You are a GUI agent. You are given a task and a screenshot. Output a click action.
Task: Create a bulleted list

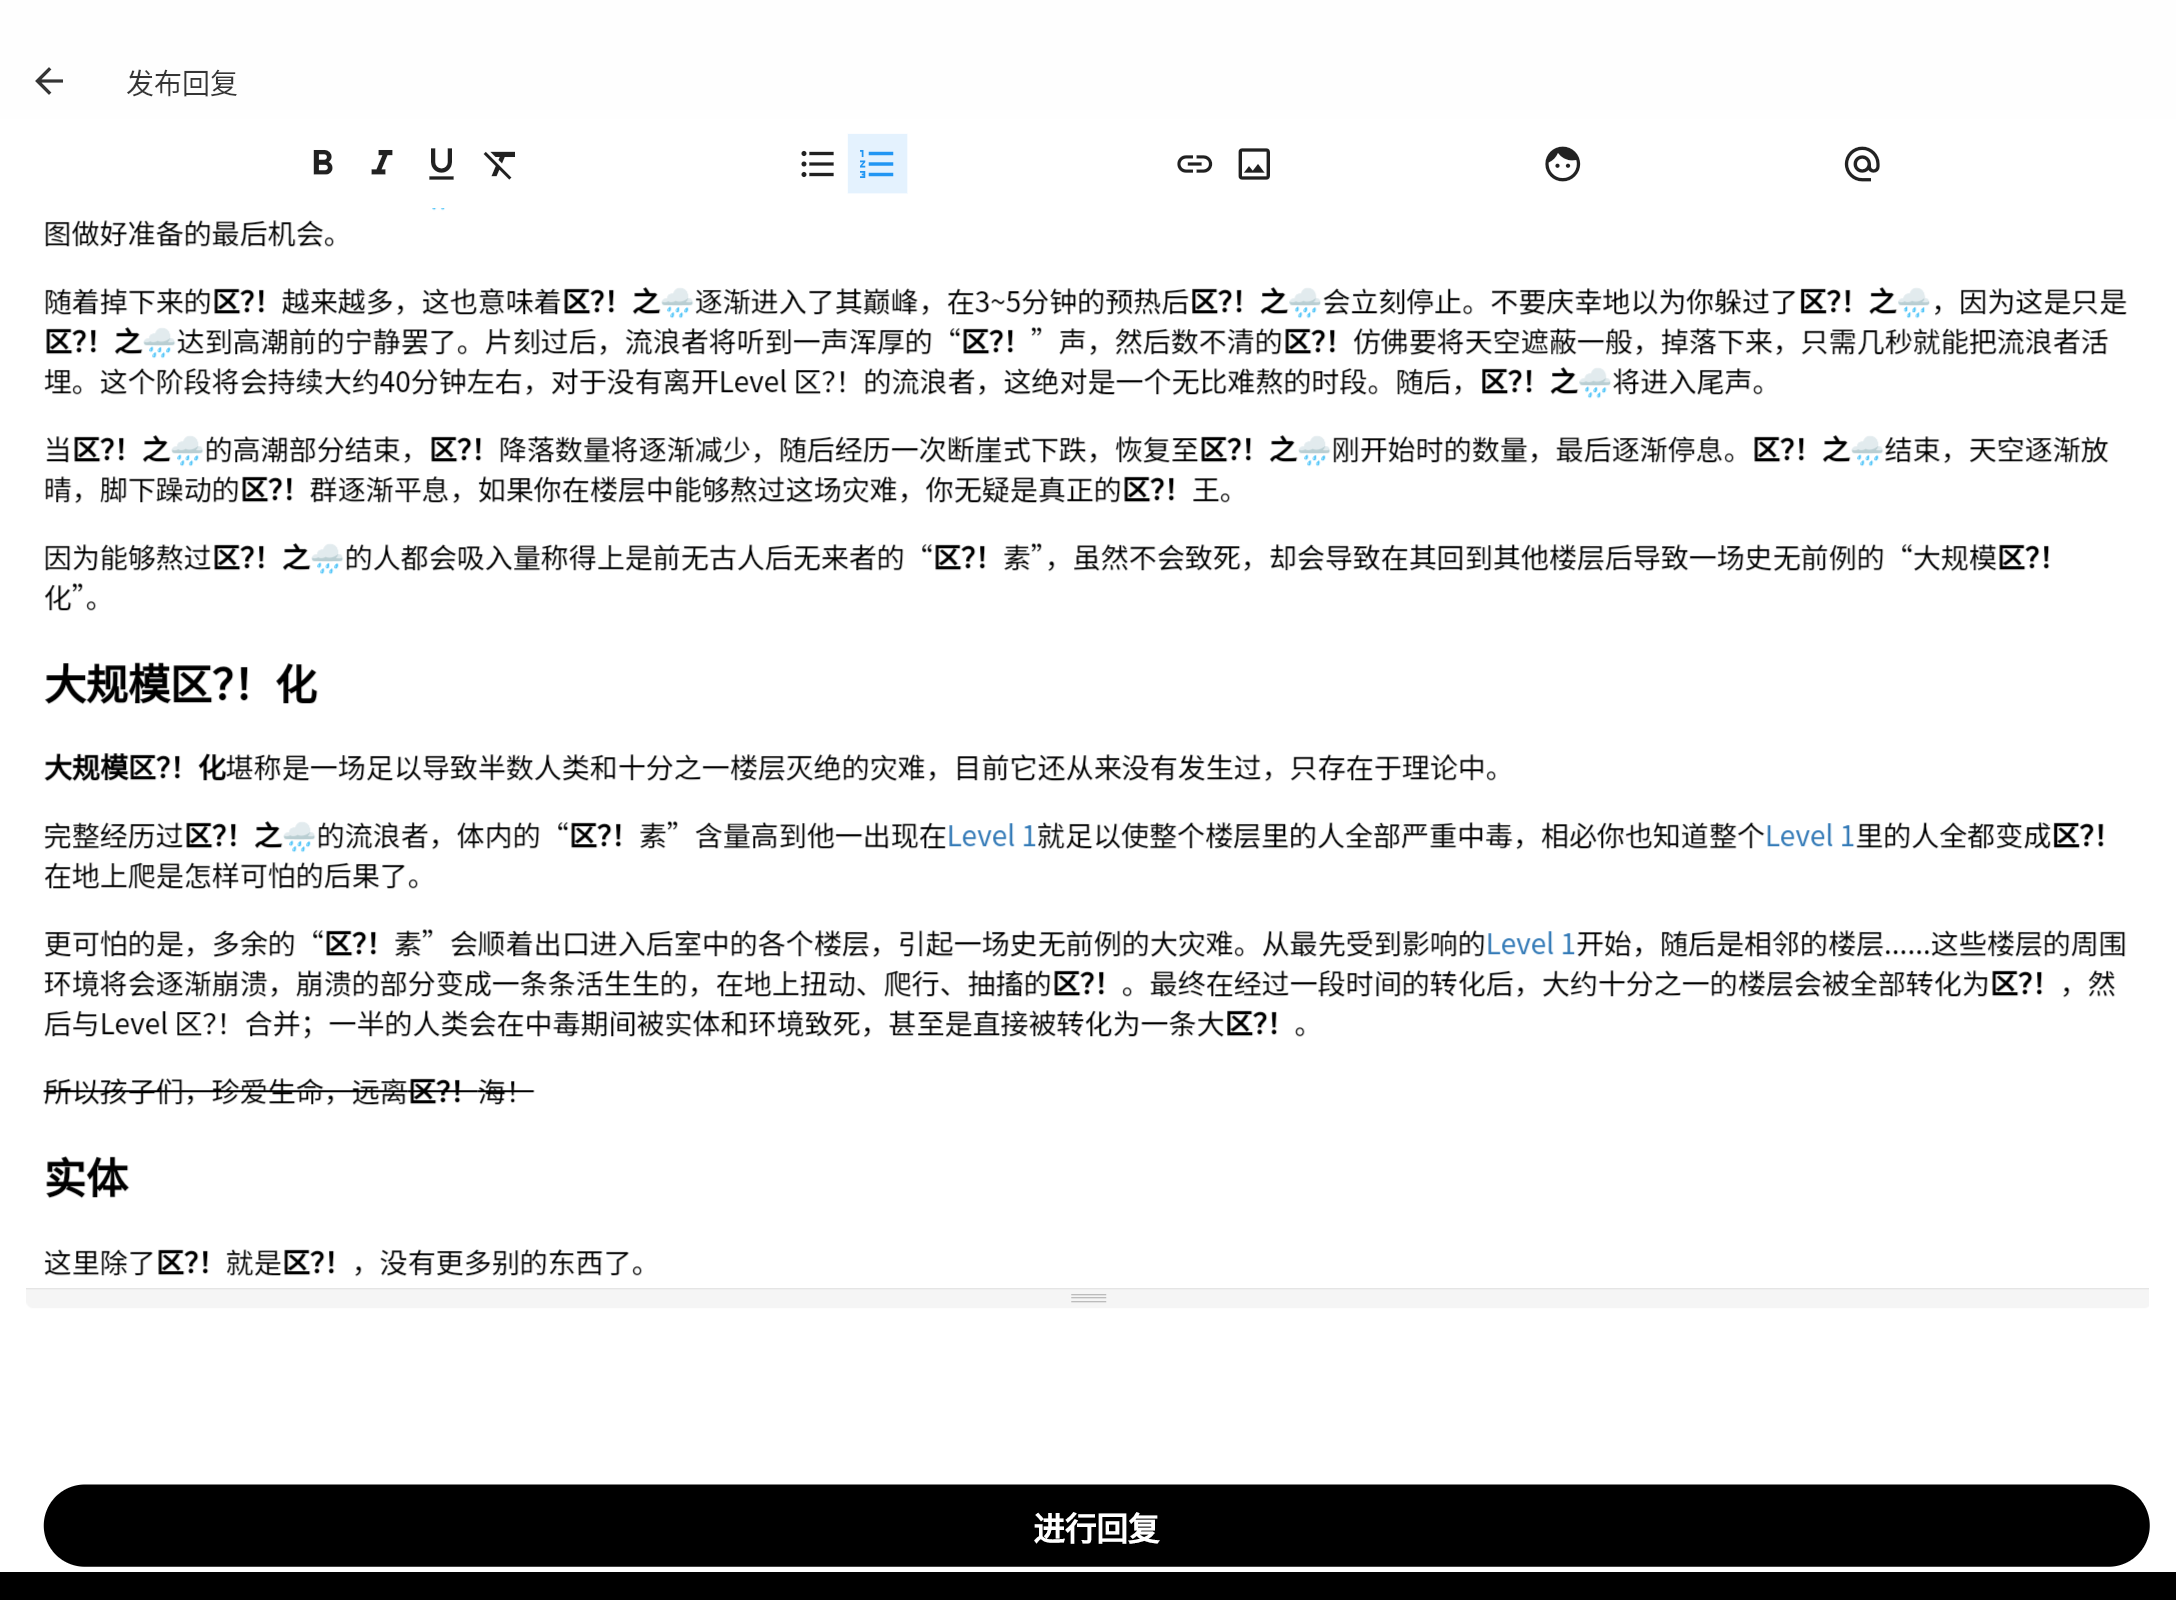tap(817, 163)
